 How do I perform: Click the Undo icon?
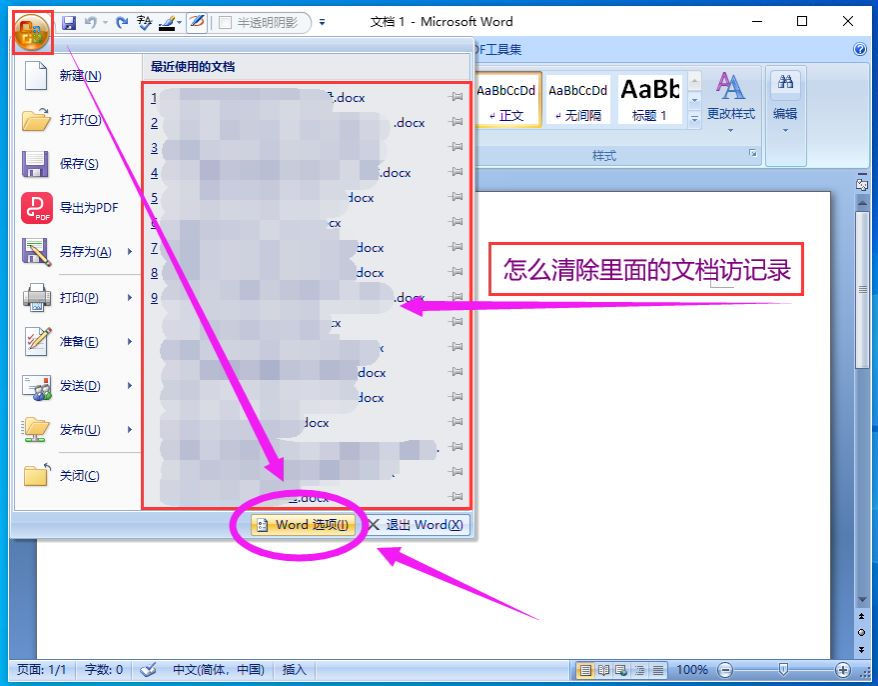tap(90, 22)
